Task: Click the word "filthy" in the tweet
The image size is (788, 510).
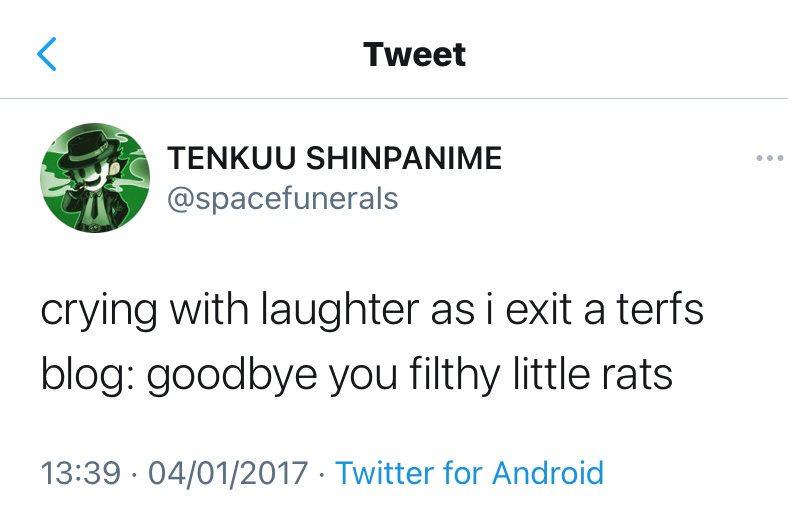Action: click(454, 376)
